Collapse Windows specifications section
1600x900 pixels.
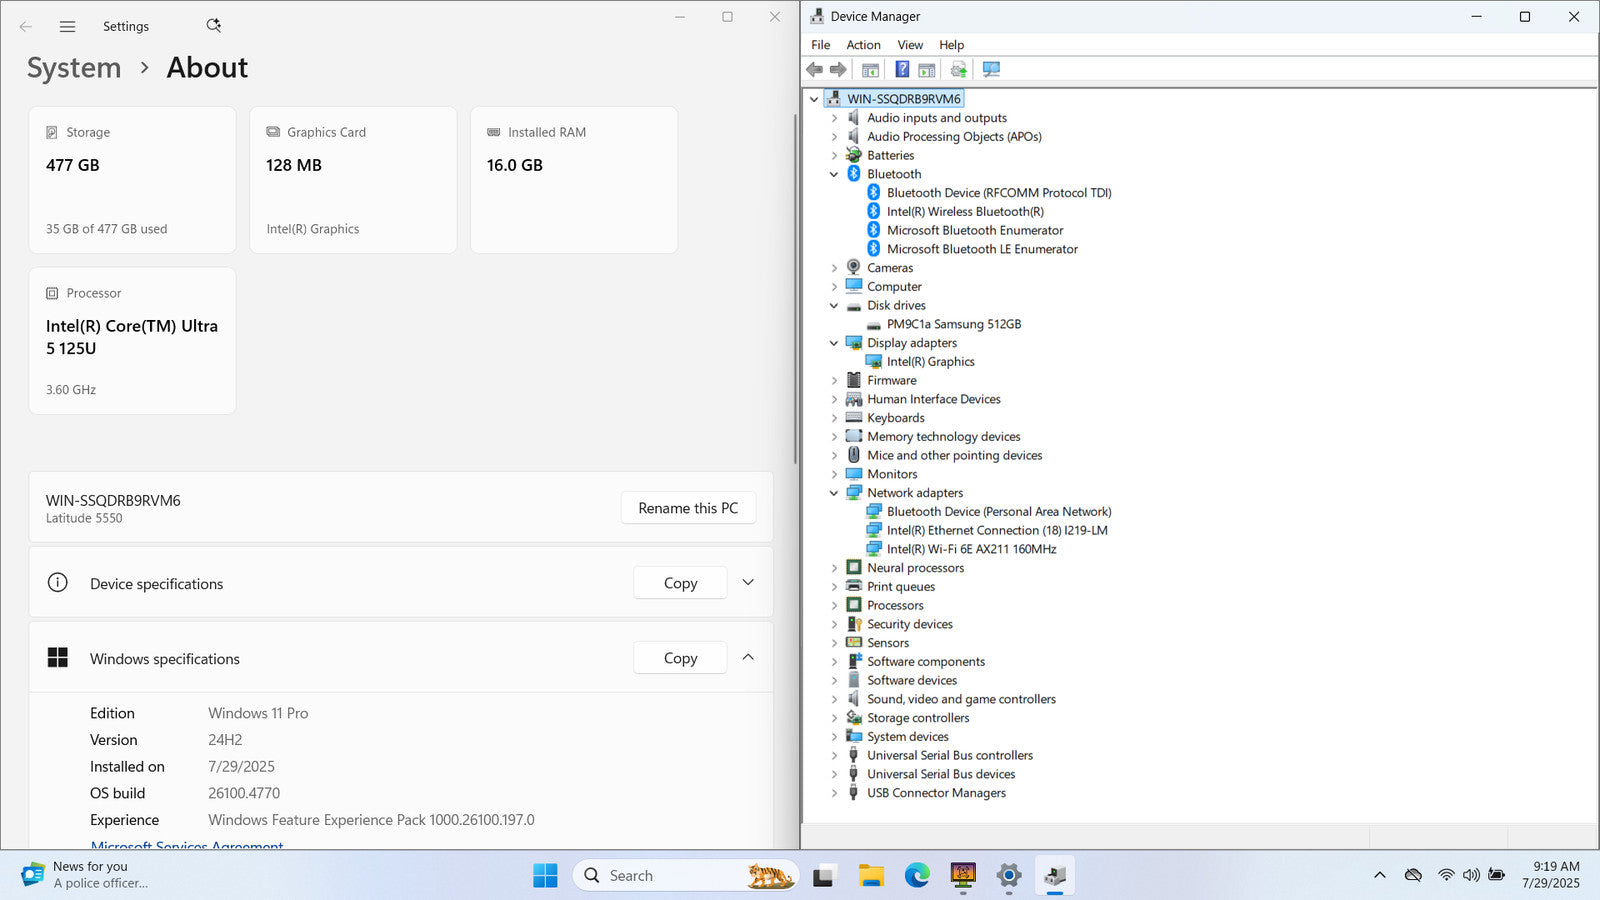(x=748, y=658)
